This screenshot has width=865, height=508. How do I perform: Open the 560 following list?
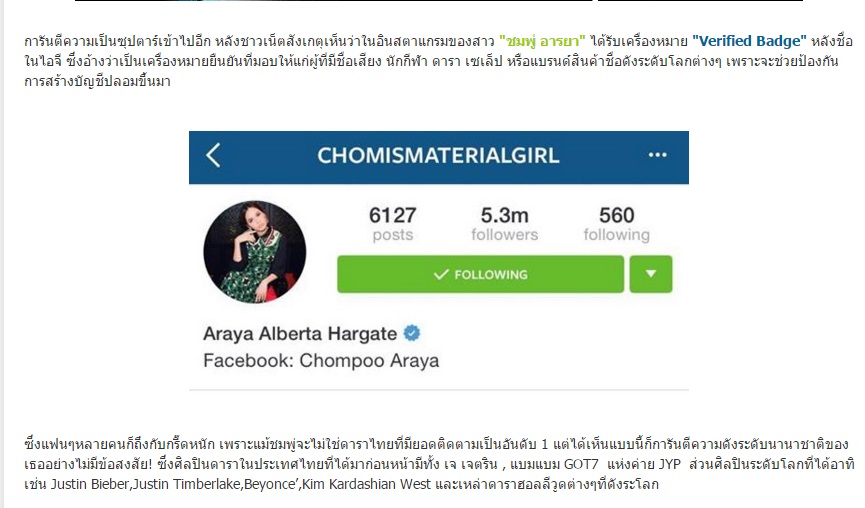point(617,223)
